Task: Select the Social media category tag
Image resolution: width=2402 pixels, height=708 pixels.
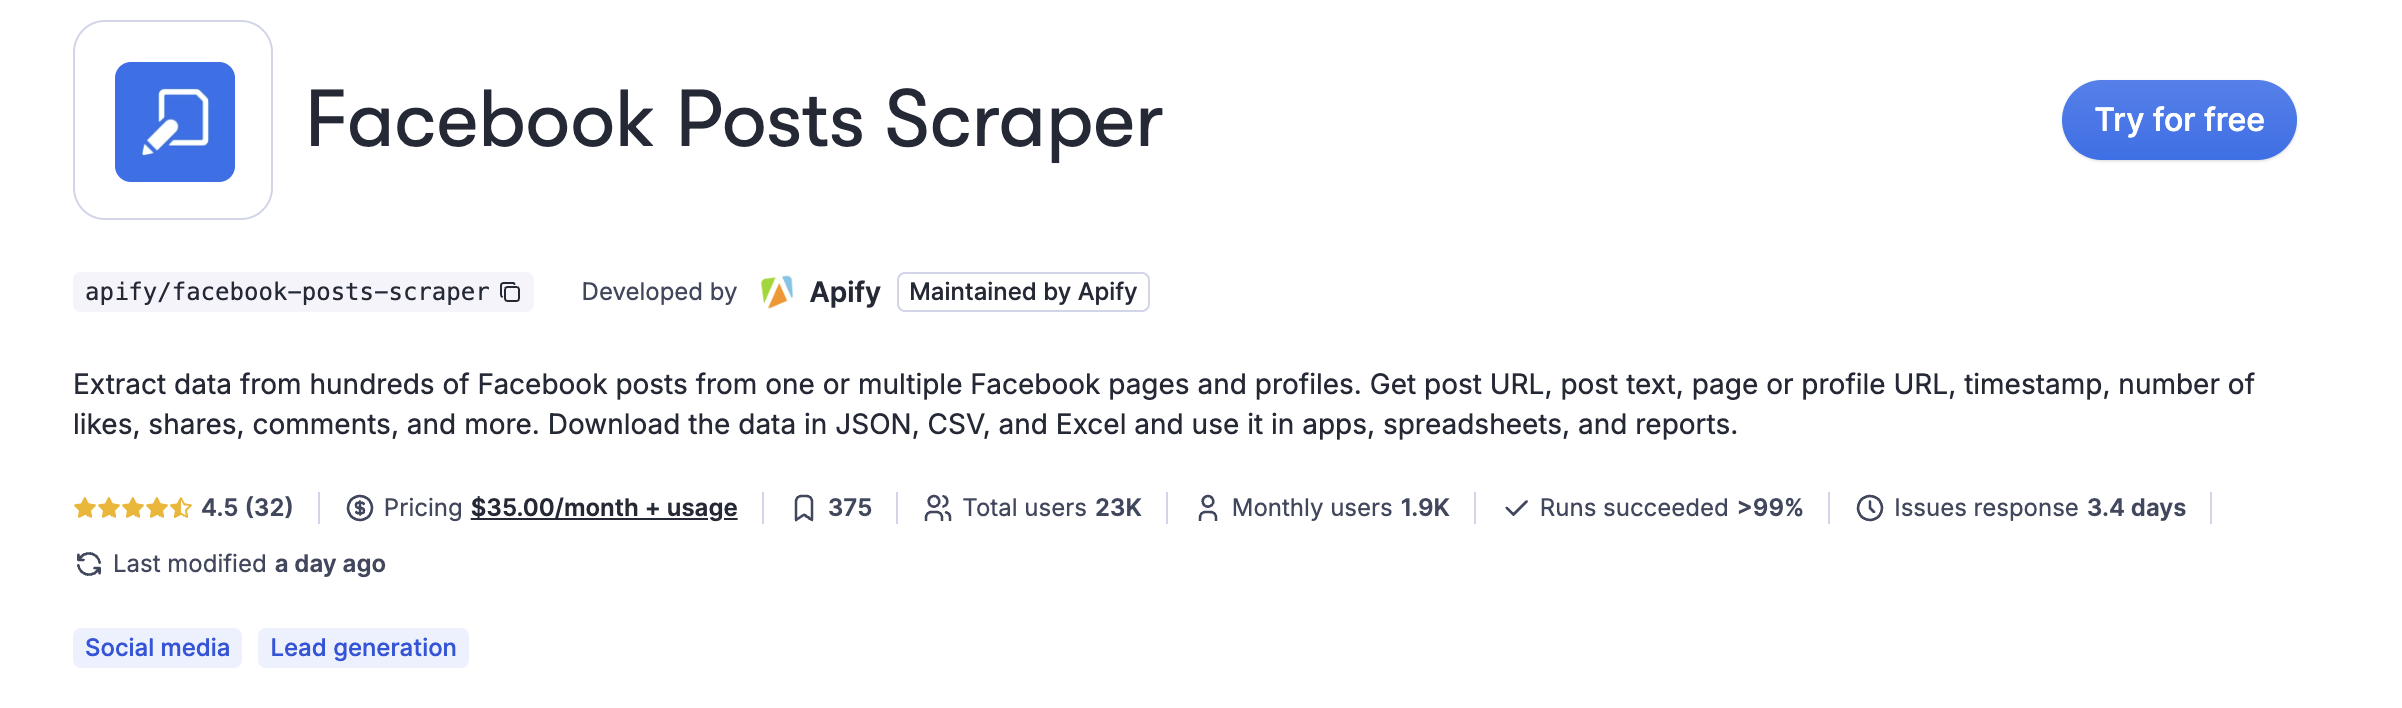Action: coord(157,648)
